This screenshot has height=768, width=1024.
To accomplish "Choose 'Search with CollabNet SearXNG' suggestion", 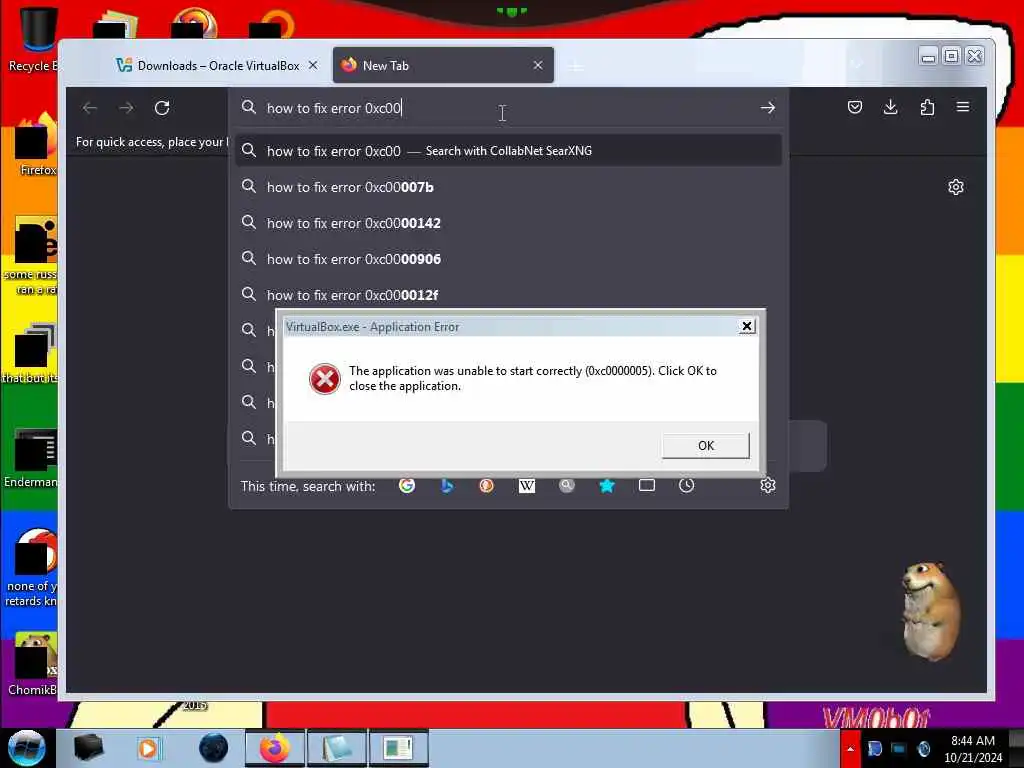I will point(508,151).
